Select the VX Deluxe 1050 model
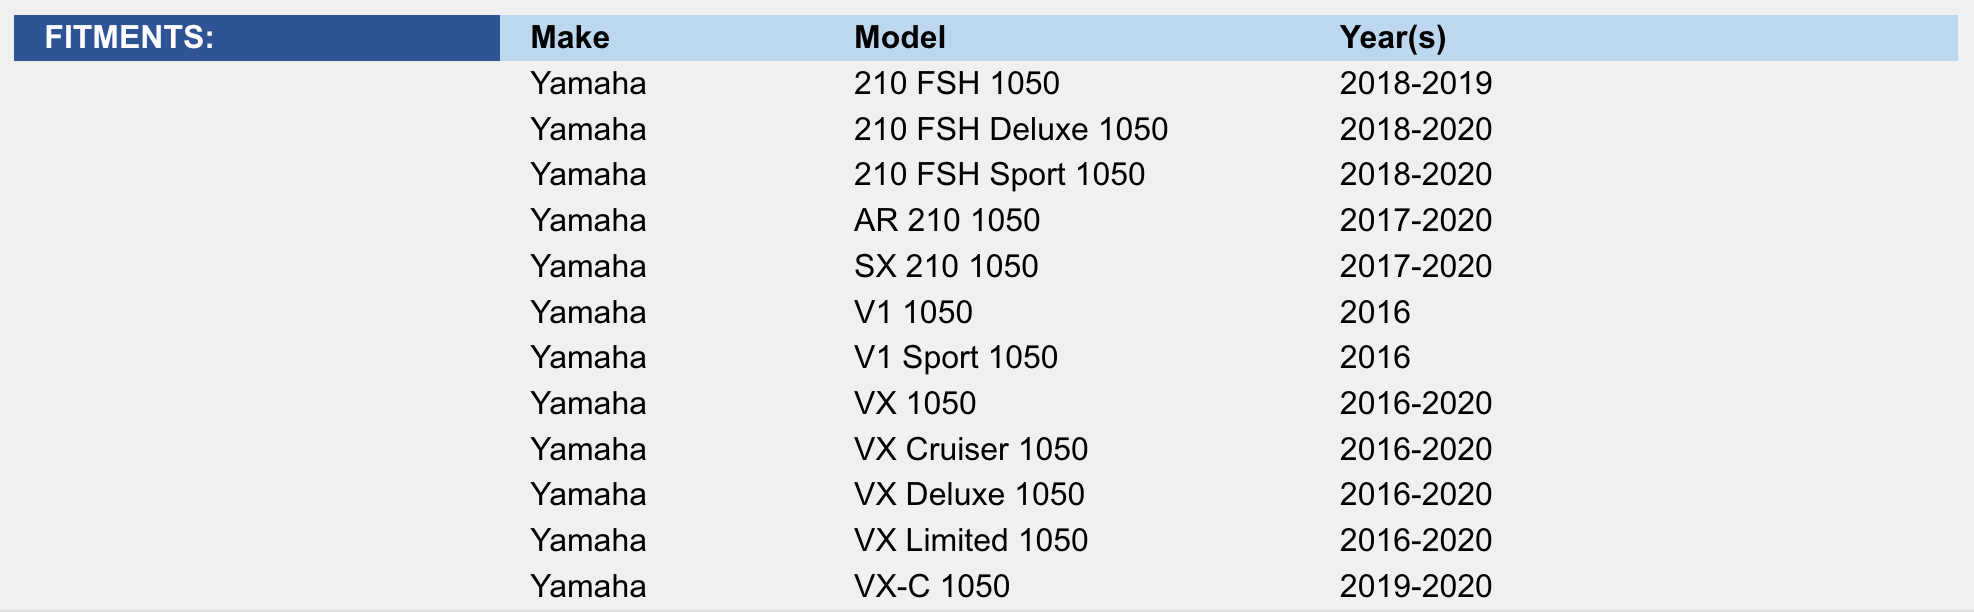Screen dimensions: 1974x612 (968, 494)
